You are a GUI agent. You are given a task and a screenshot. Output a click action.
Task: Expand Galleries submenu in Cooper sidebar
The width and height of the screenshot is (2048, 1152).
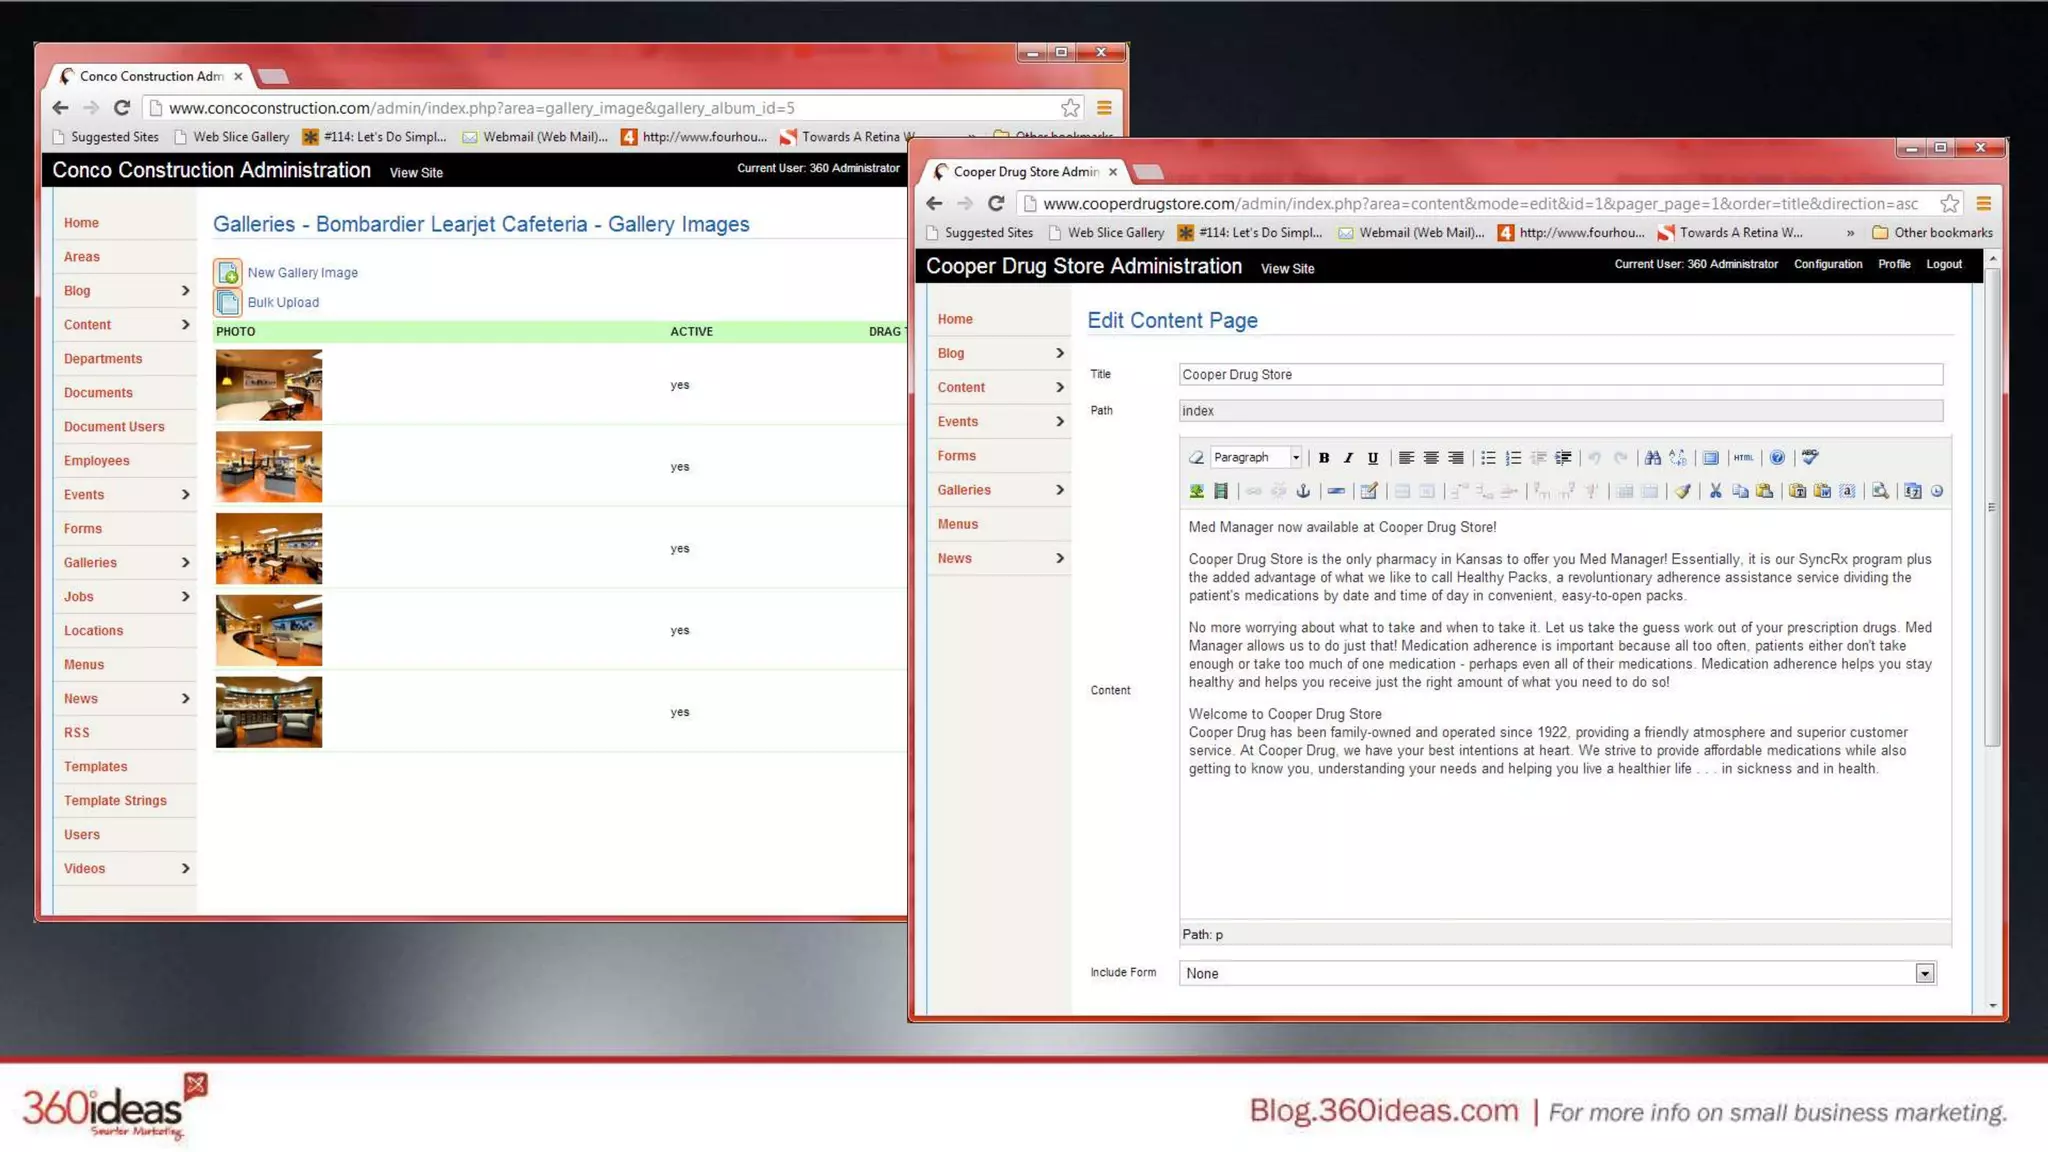pos(1059,490)
